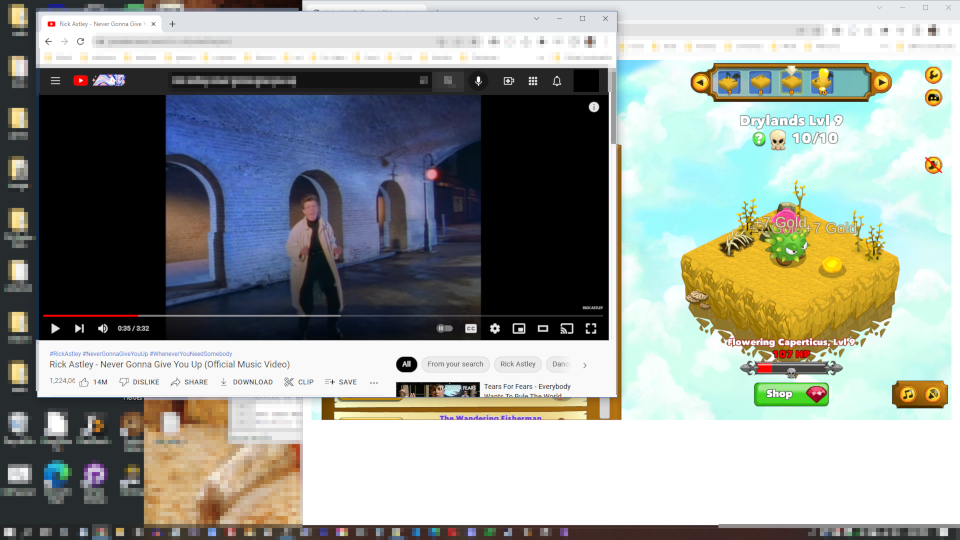Toggle game music note button
Image resolution: width=960 pixels, height=540 pixels.
[x=908, y=394]
